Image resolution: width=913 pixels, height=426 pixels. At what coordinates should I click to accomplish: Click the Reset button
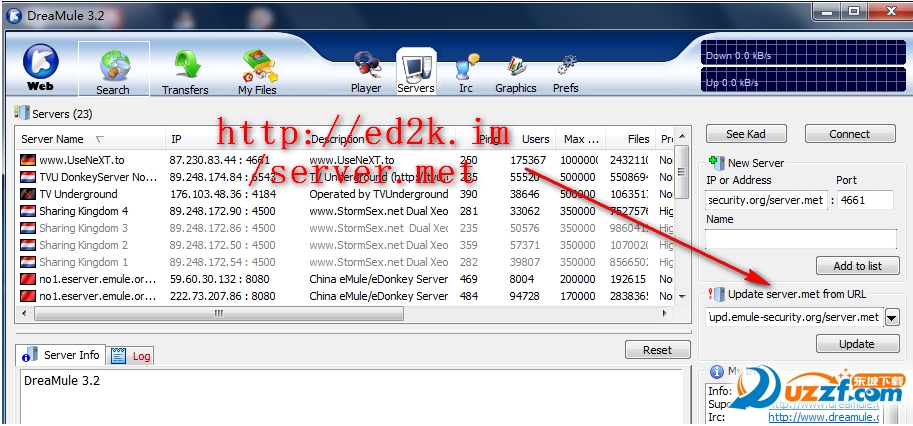[657, 350]
